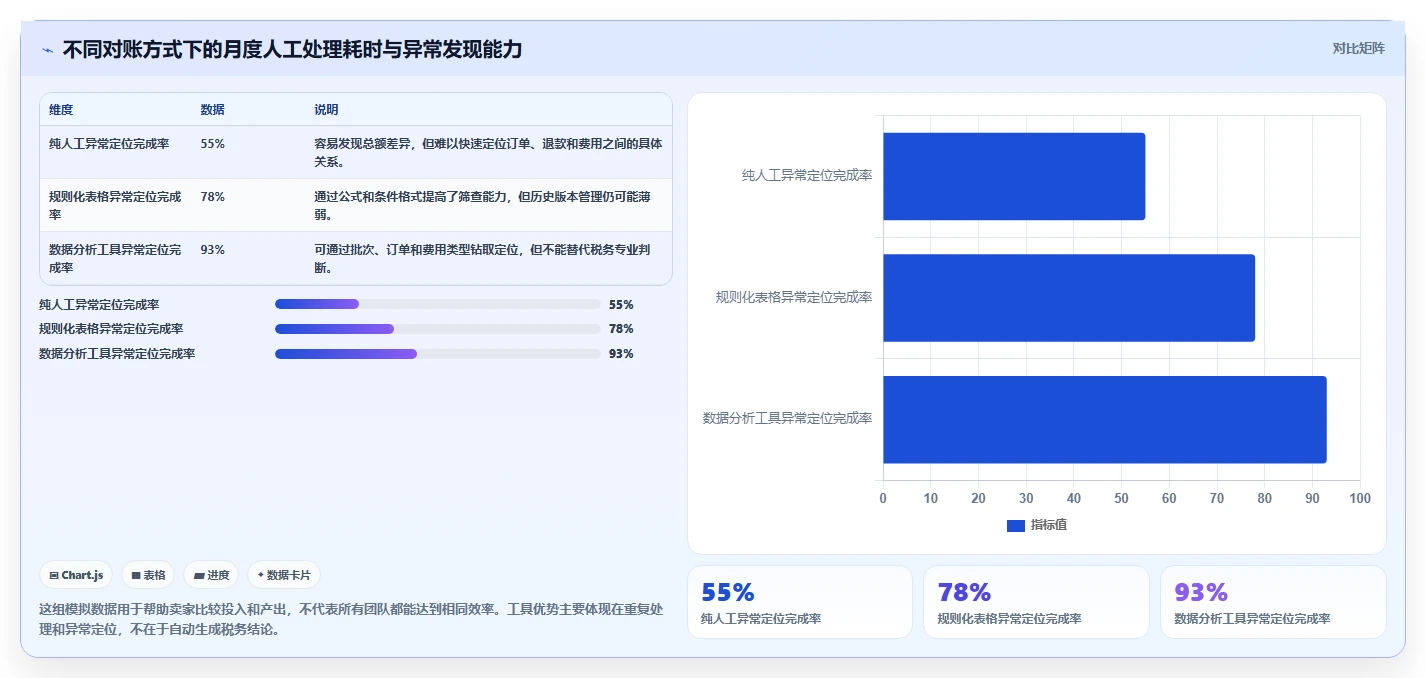Viewport: 1426px width, 678px height.
Task: Select the 78% data card
Action: click(x=1036, y=602)
